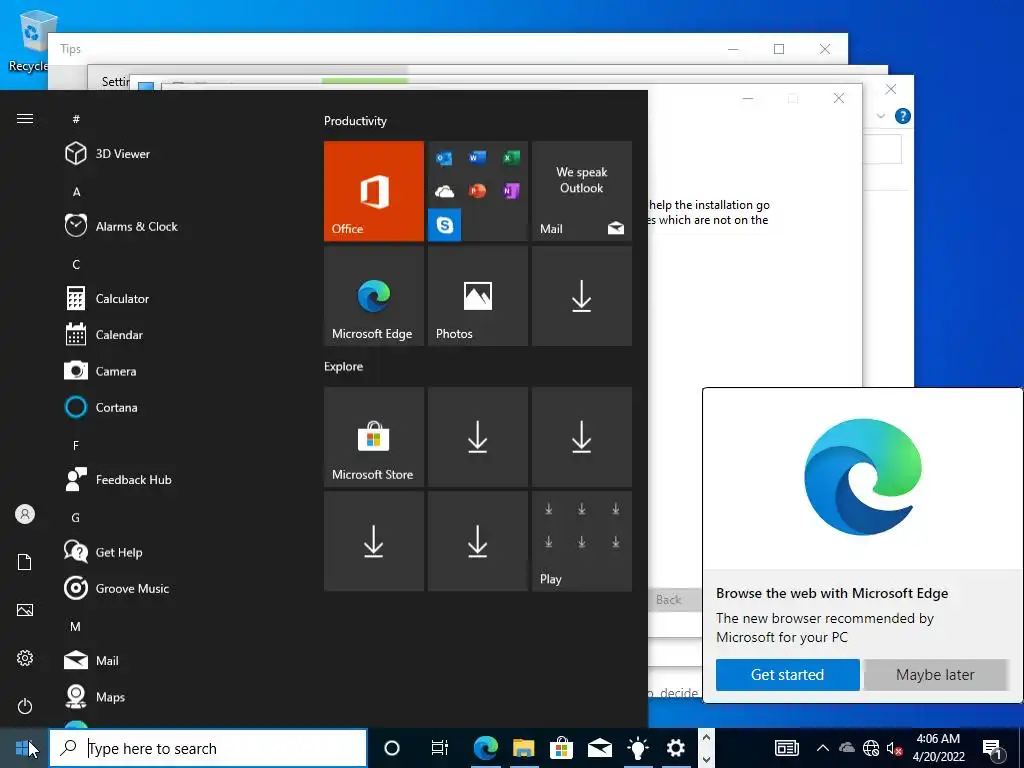Viewport: 1024px width, 768px height.
Task: Launch Edge from the taskbar
Action: (485, 748)
